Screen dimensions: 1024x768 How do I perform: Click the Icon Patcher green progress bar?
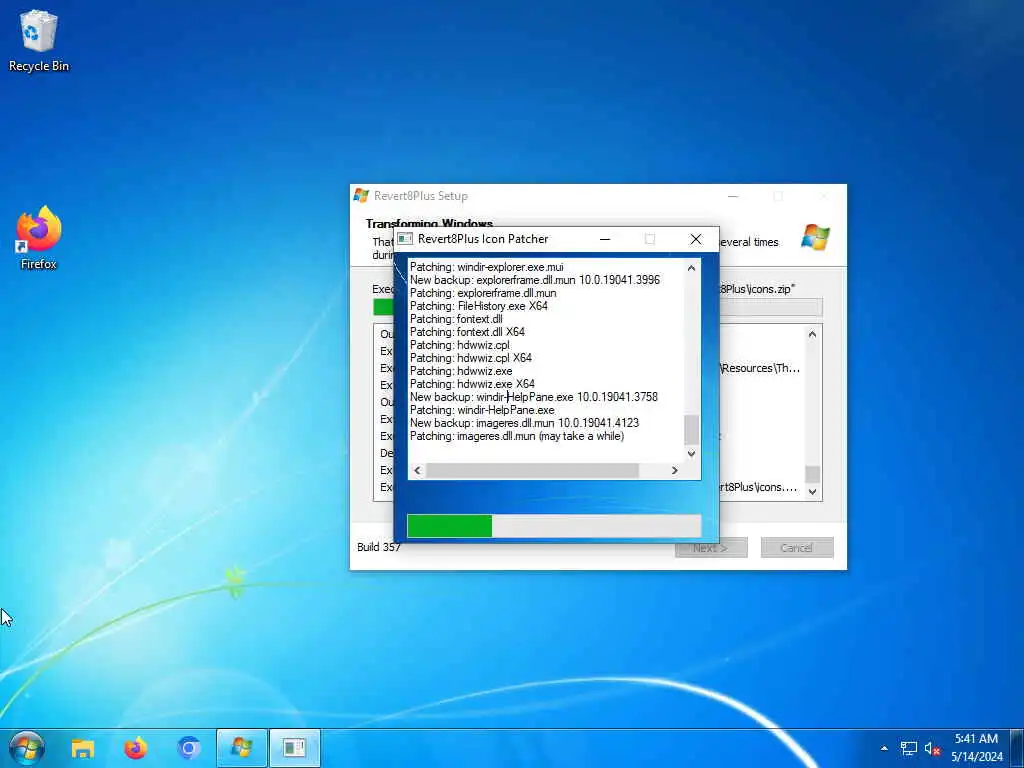pos(554,526)
